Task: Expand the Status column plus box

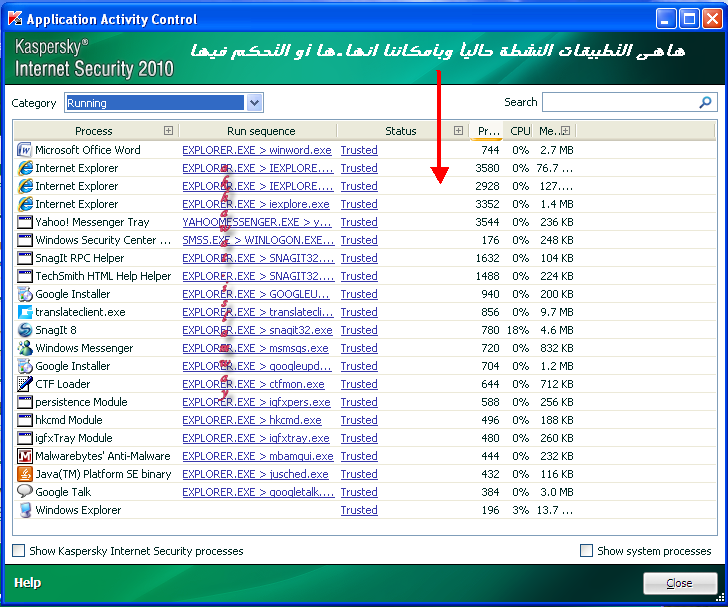Action: point(458,131)
